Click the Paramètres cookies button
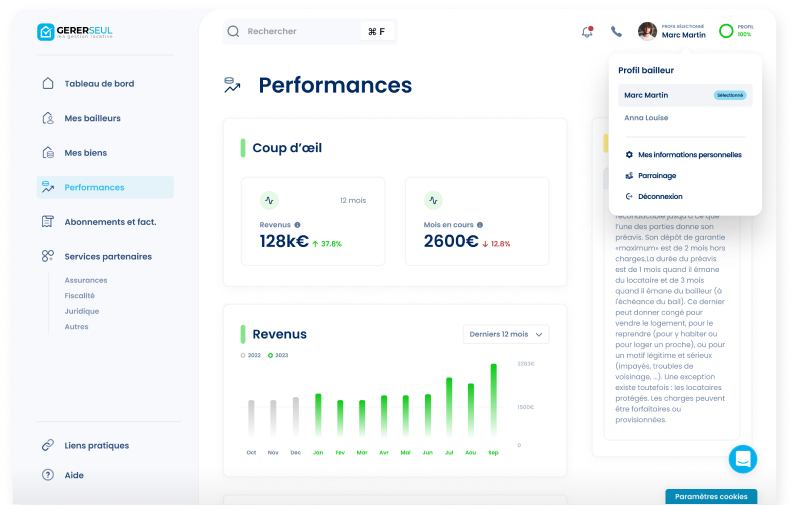The height and width of the screenshot is (505, 794). click(711, 496)
